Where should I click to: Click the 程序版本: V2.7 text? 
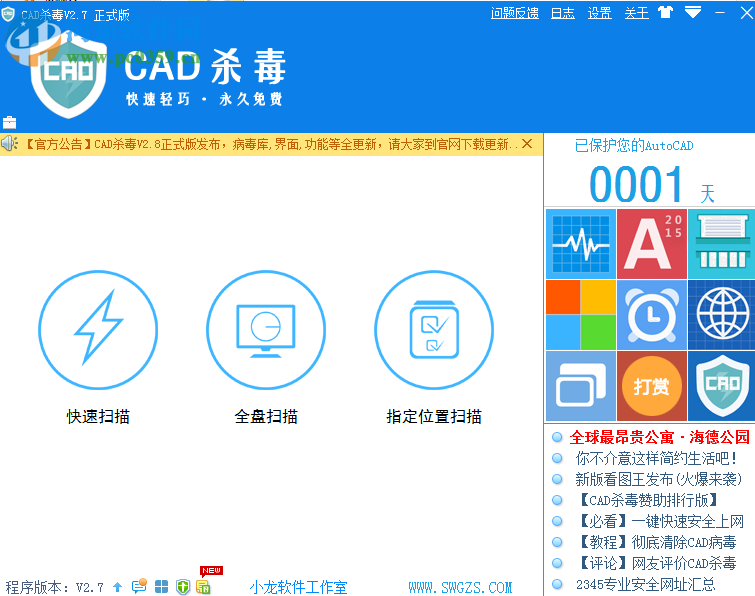click(x=54, y=587)
